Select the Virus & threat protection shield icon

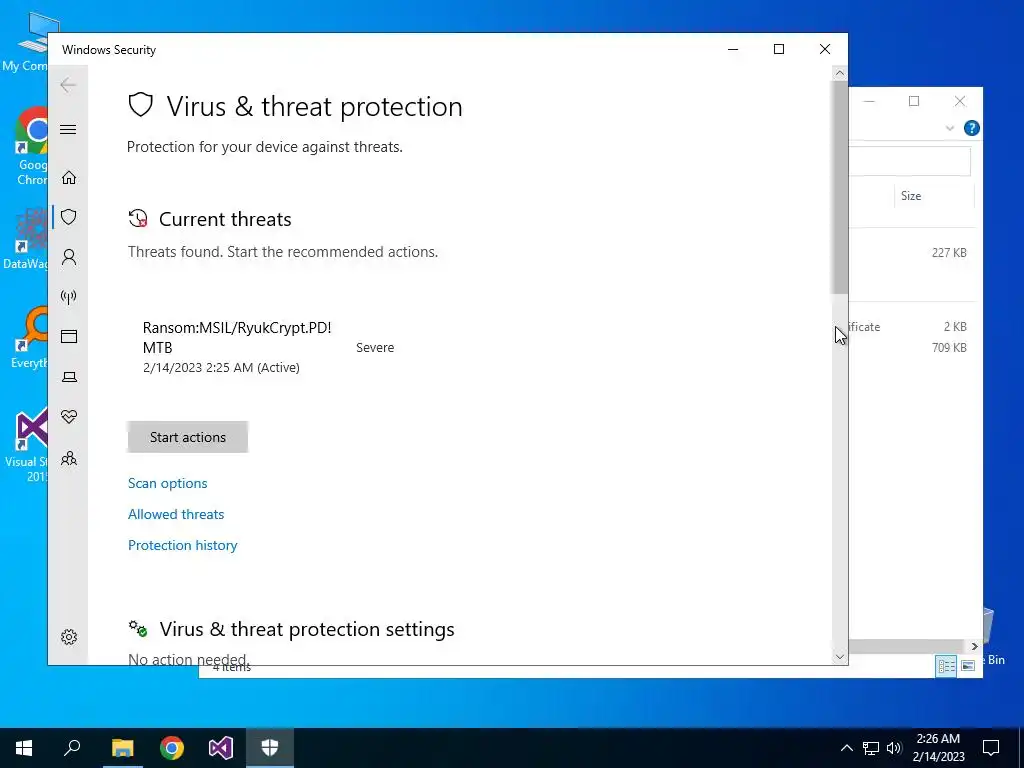click(x=69, y=217)
